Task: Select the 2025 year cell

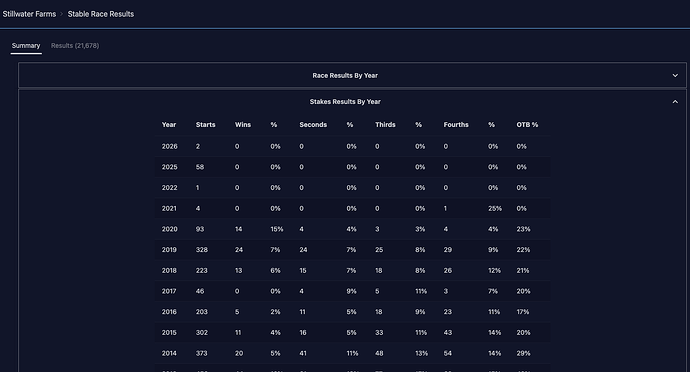Action: (169, 167)
